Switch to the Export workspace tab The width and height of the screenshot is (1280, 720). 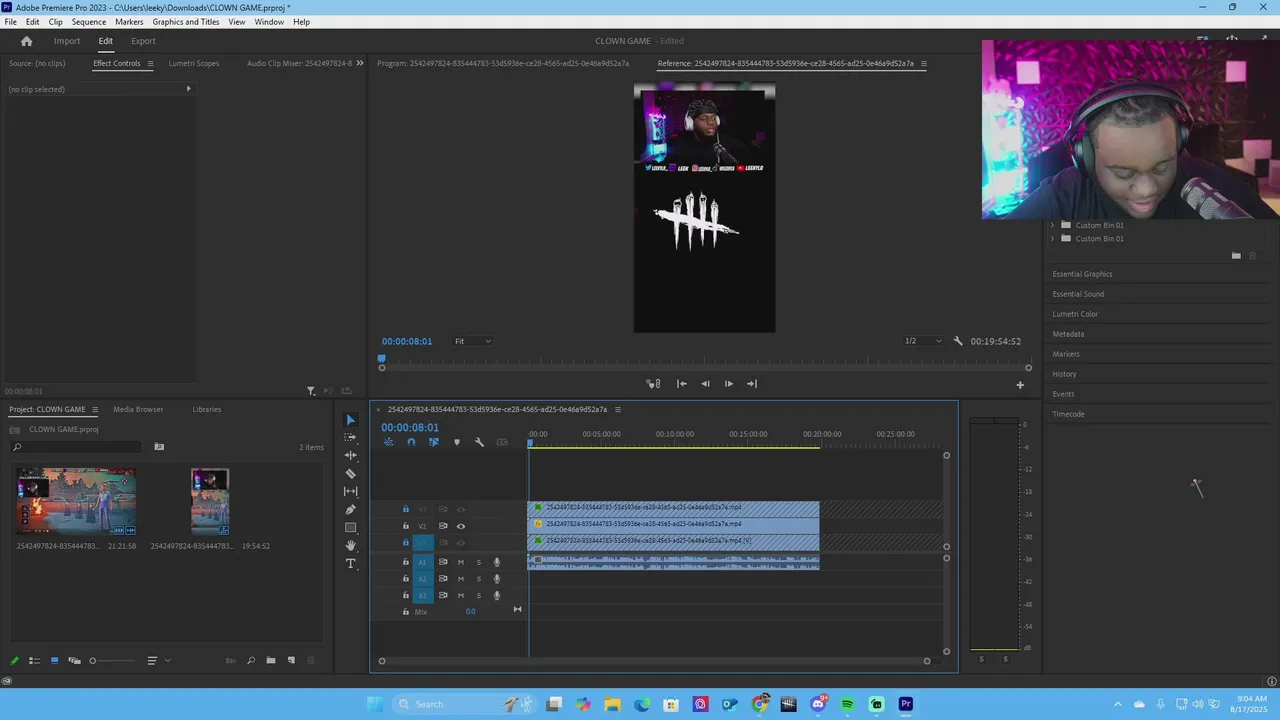143,41
